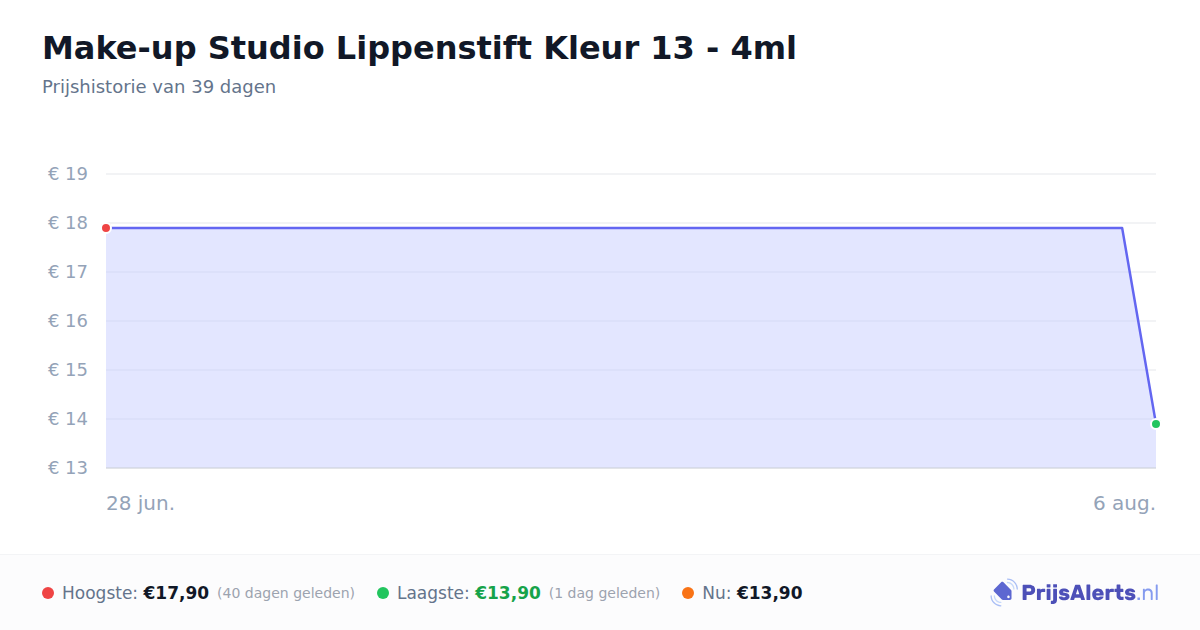Click the Hoogste €17,90 price value

(x=176, y=593)
